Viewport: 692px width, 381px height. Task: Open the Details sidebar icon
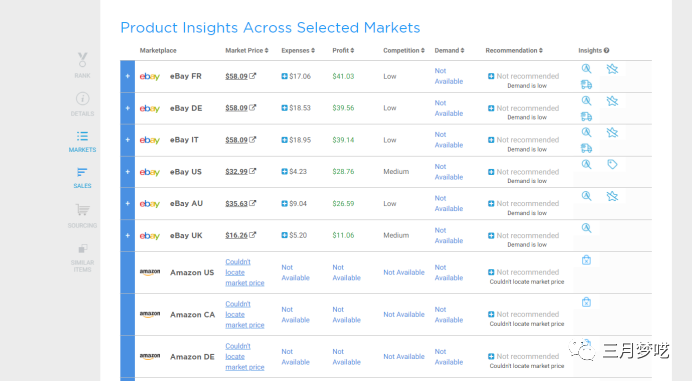tap(82, 104)
